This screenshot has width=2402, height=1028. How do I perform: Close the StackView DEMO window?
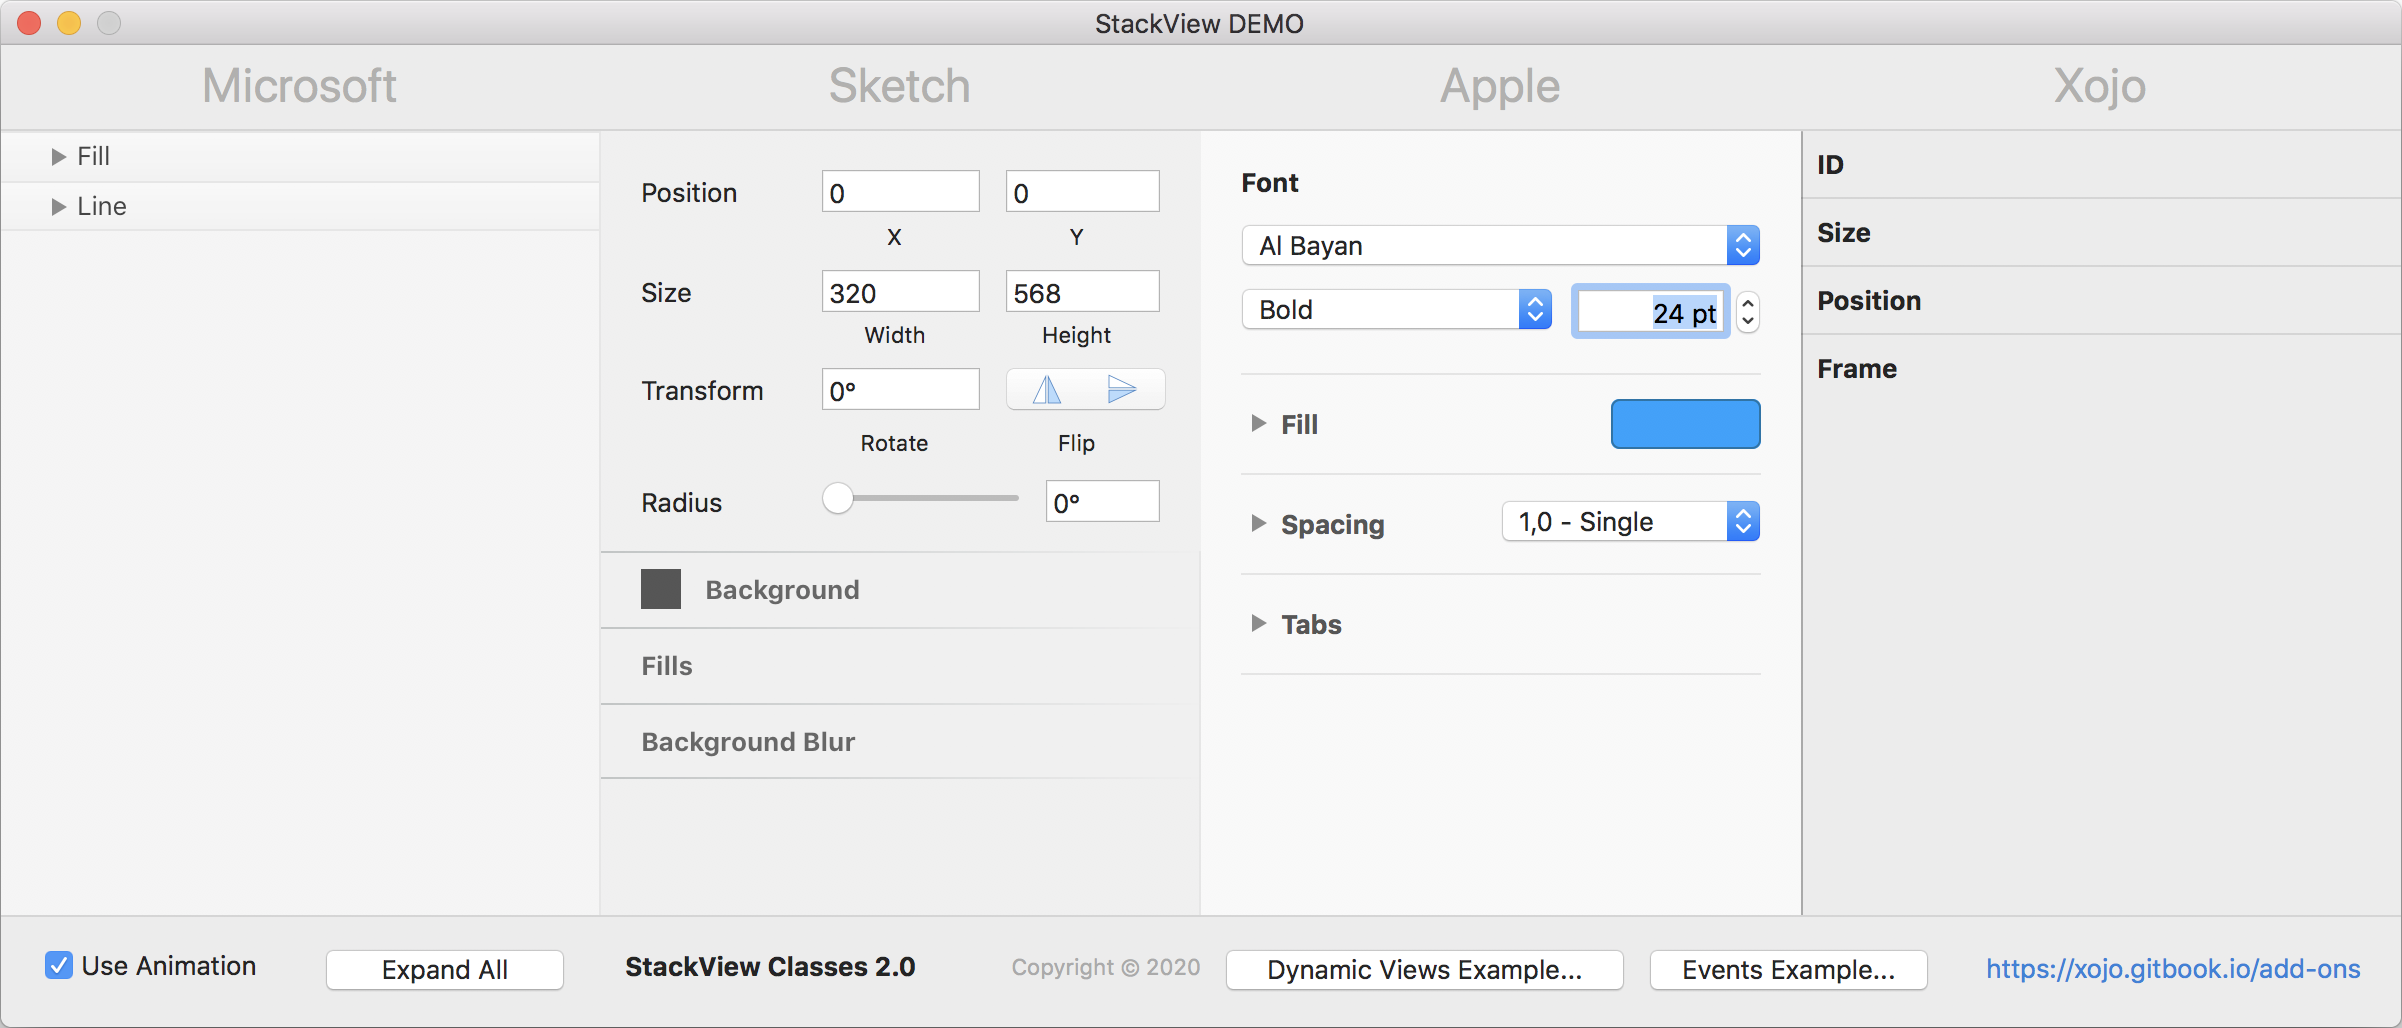[29, 23]
